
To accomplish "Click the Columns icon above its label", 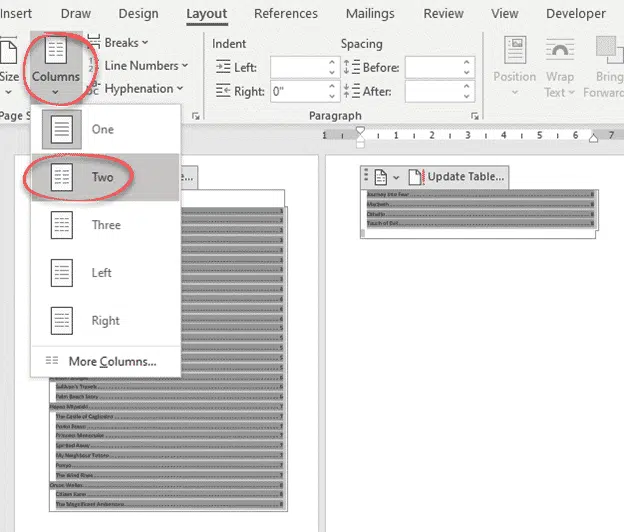I will click(x=56, y=49).
